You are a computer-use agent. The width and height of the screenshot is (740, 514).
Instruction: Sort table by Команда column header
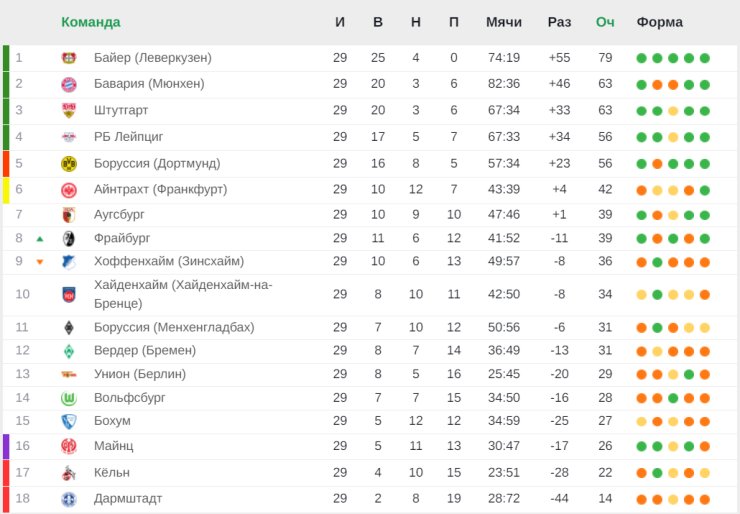[x=91, y=22]
